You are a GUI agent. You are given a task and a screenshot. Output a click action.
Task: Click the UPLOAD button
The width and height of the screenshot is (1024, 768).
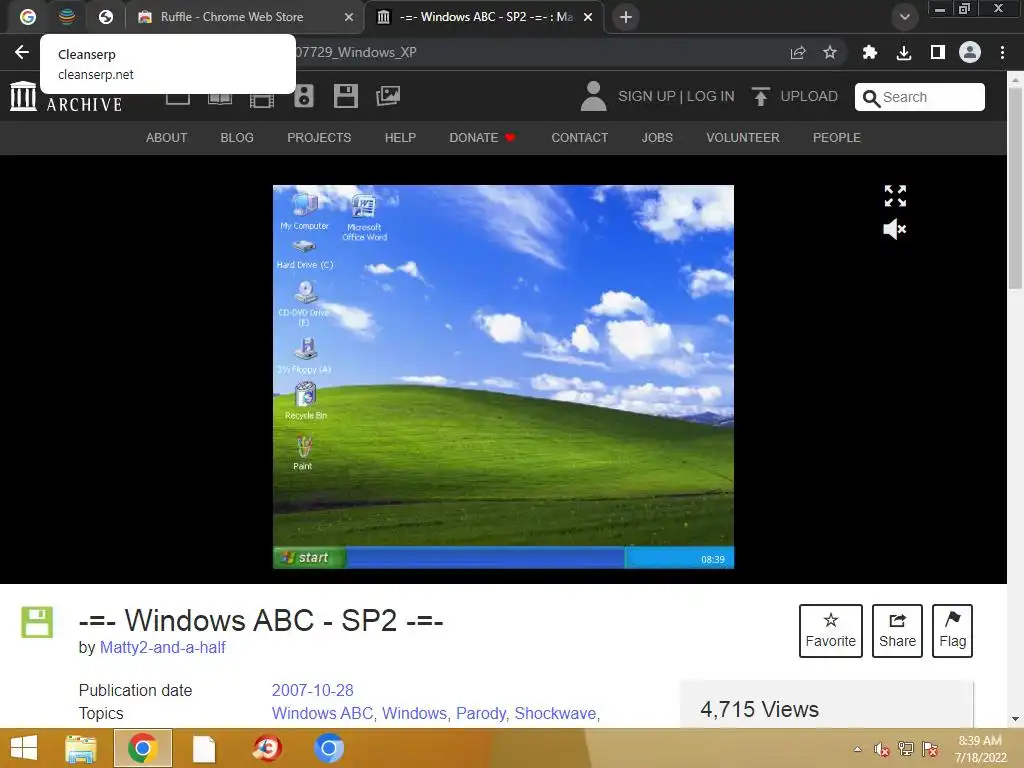pyautogui.click(x=795, y=96)
